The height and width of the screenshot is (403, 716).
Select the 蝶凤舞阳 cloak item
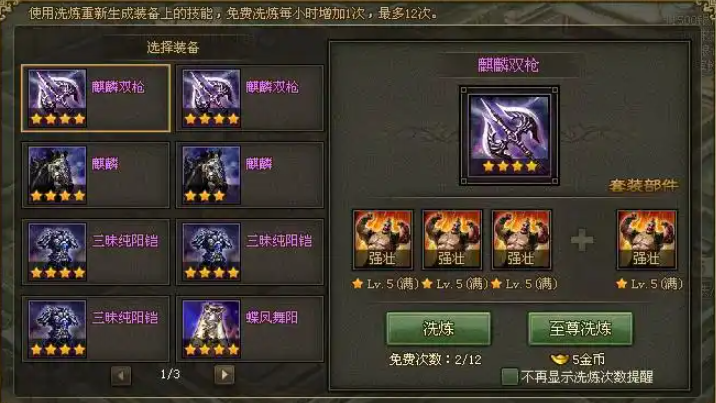point(250,329)
